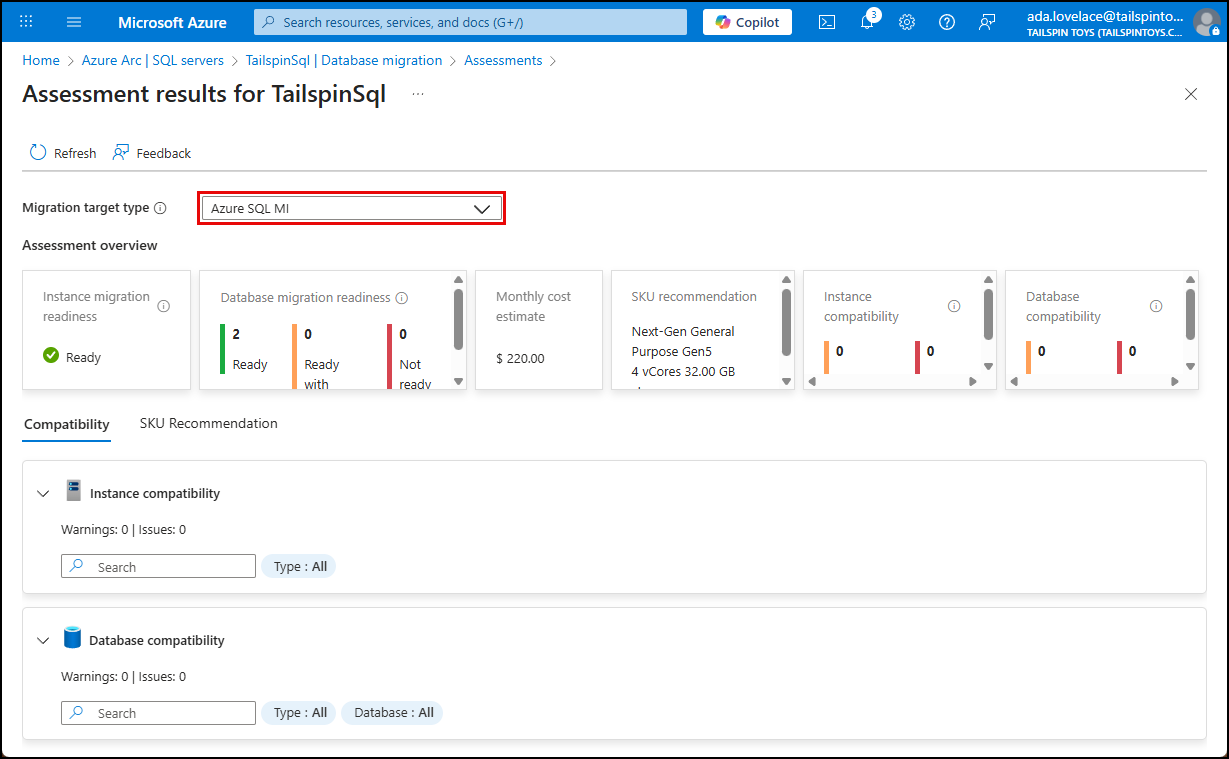
Task: Open the Notifications bell icon
Action: pos(866,21)
